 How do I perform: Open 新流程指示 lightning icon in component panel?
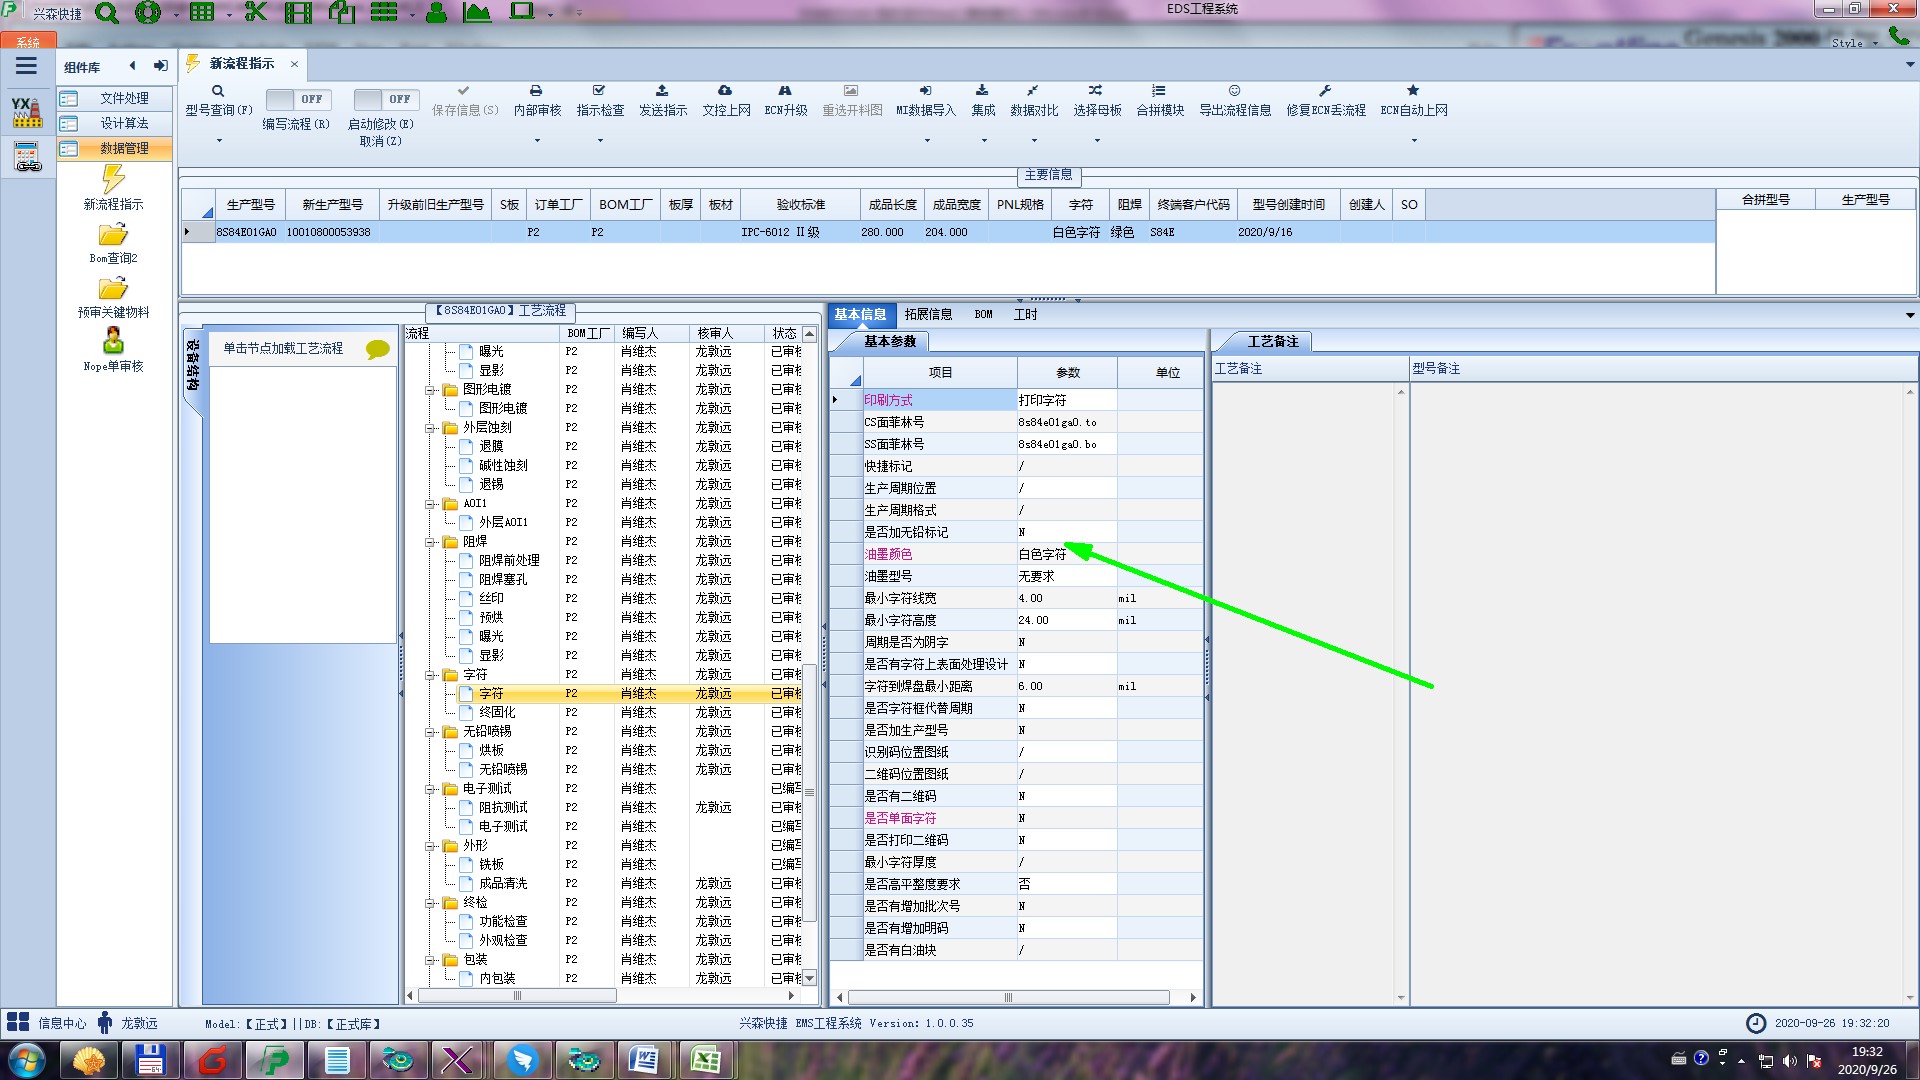point(113,179)
